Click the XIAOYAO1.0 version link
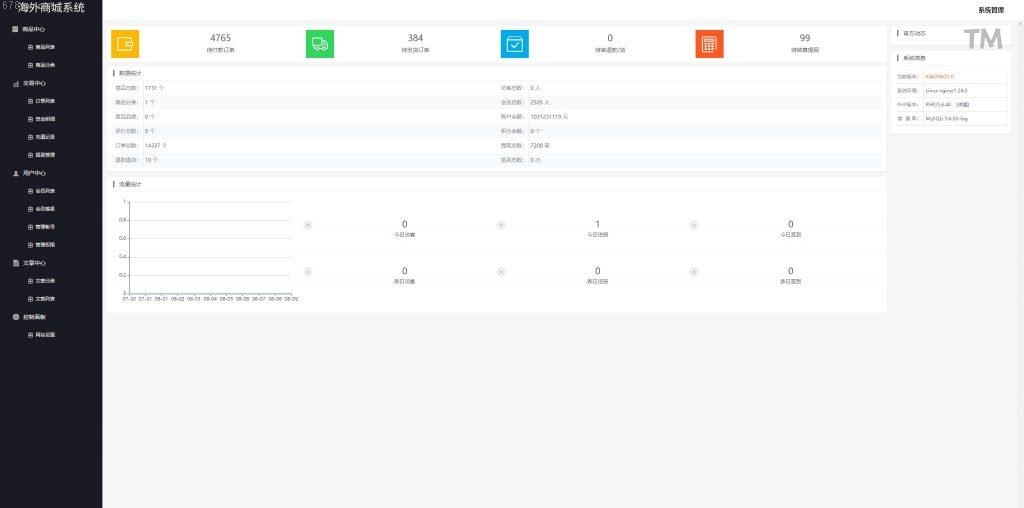This screenshot has height=508, width=1024. (x=939, y=76)
